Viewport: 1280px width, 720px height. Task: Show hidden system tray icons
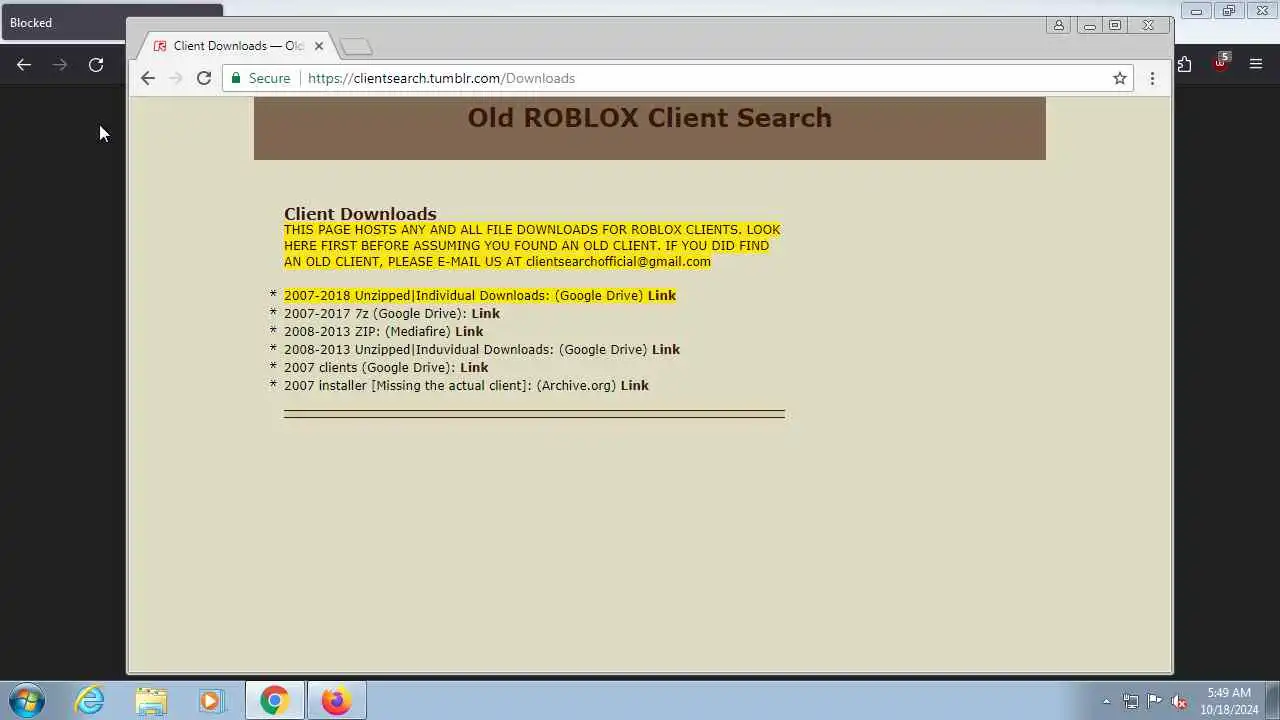(x=1106, y=701)
